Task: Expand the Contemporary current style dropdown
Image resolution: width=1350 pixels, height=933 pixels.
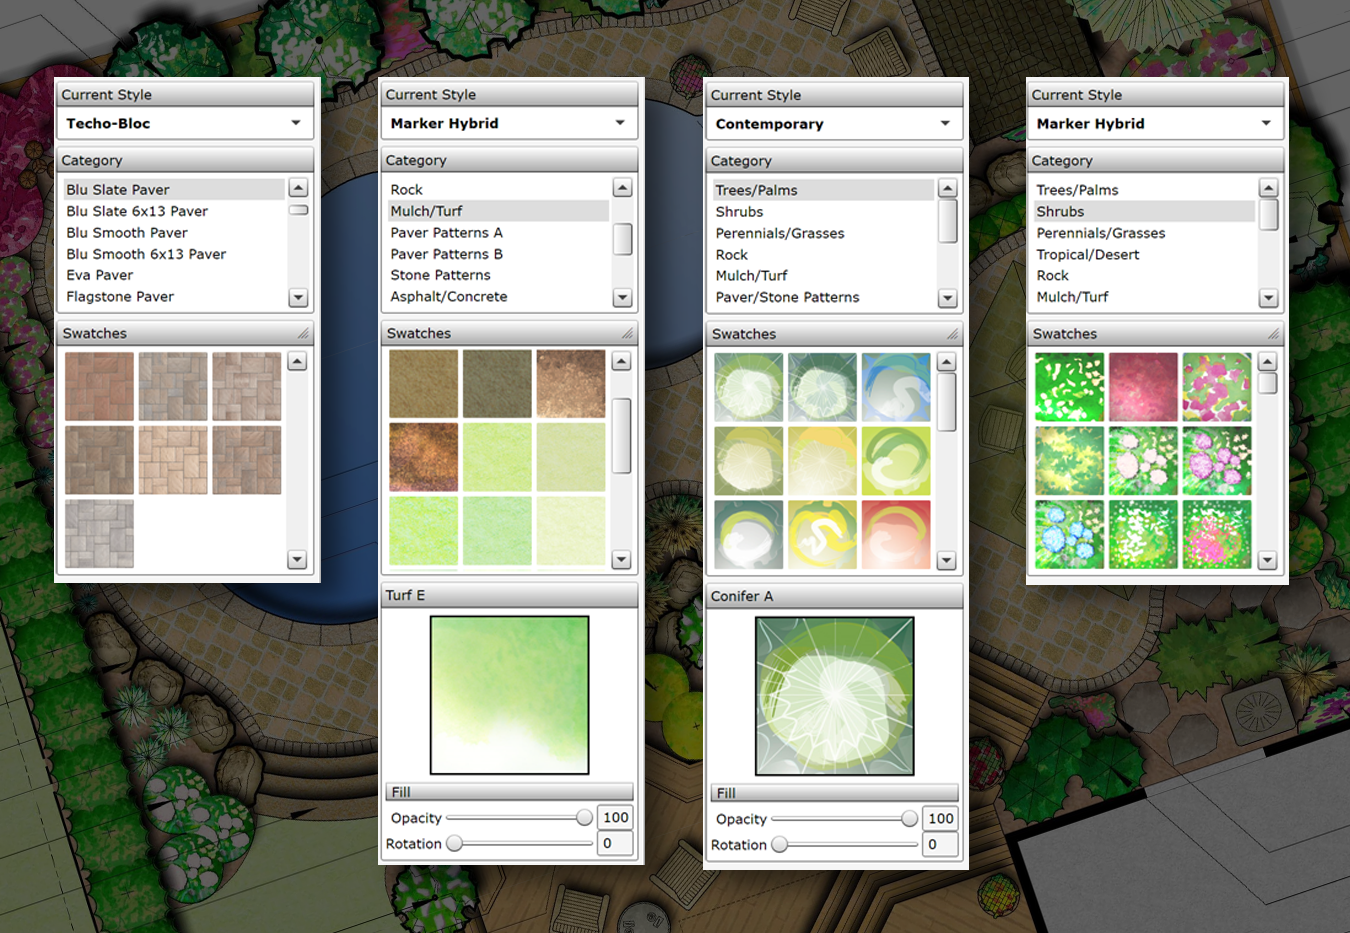Action: click(x=833, y=124)
